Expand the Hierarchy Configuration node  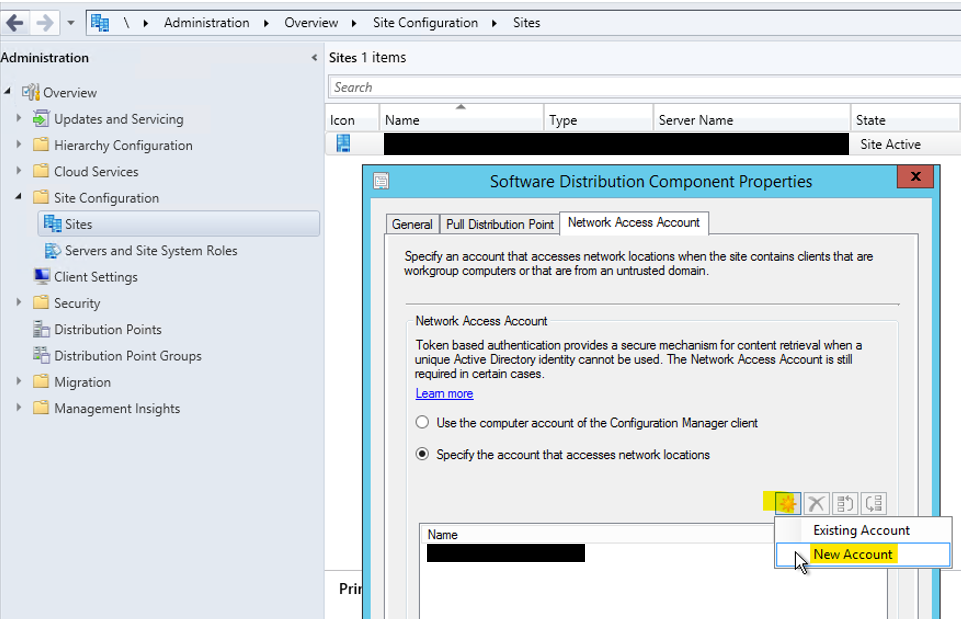18,144
